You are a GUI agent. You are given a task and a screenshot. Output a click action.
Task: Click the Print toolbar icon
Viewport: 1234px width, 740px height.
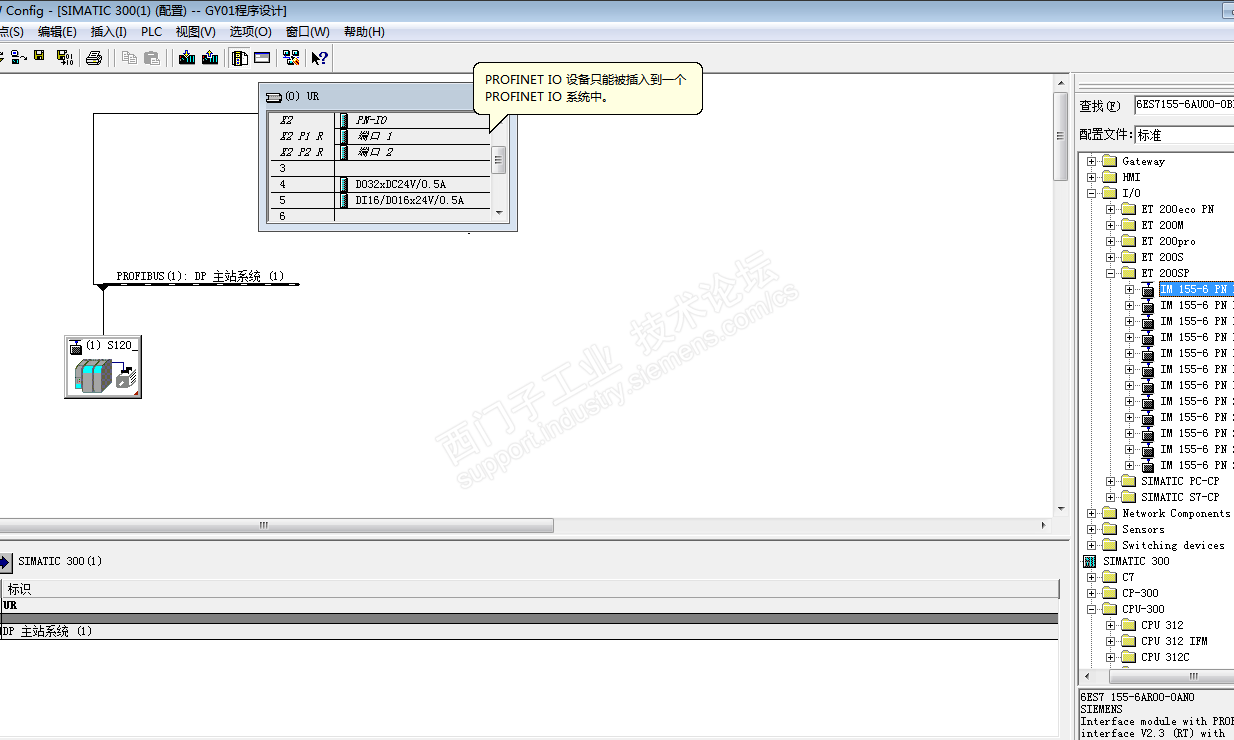pos(94,57)
